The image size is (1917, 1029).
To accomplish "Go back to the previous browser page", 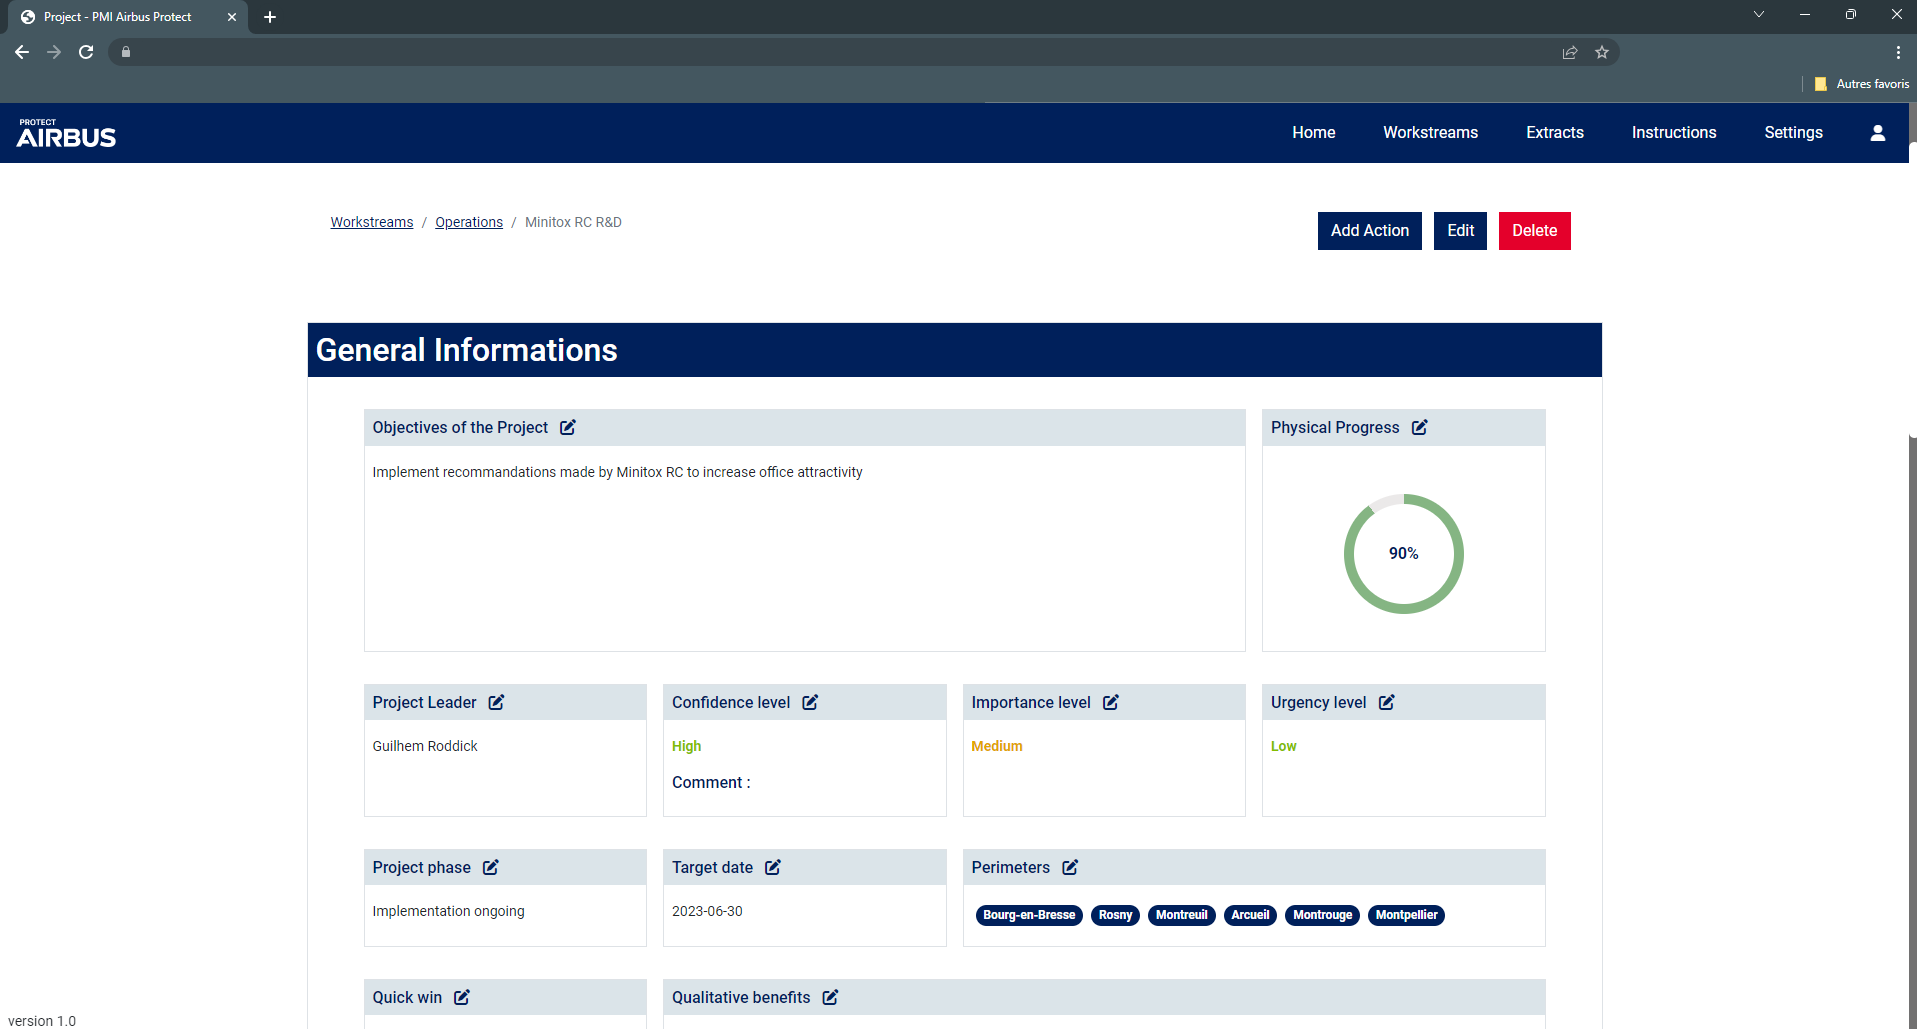I will pos(22,52).
